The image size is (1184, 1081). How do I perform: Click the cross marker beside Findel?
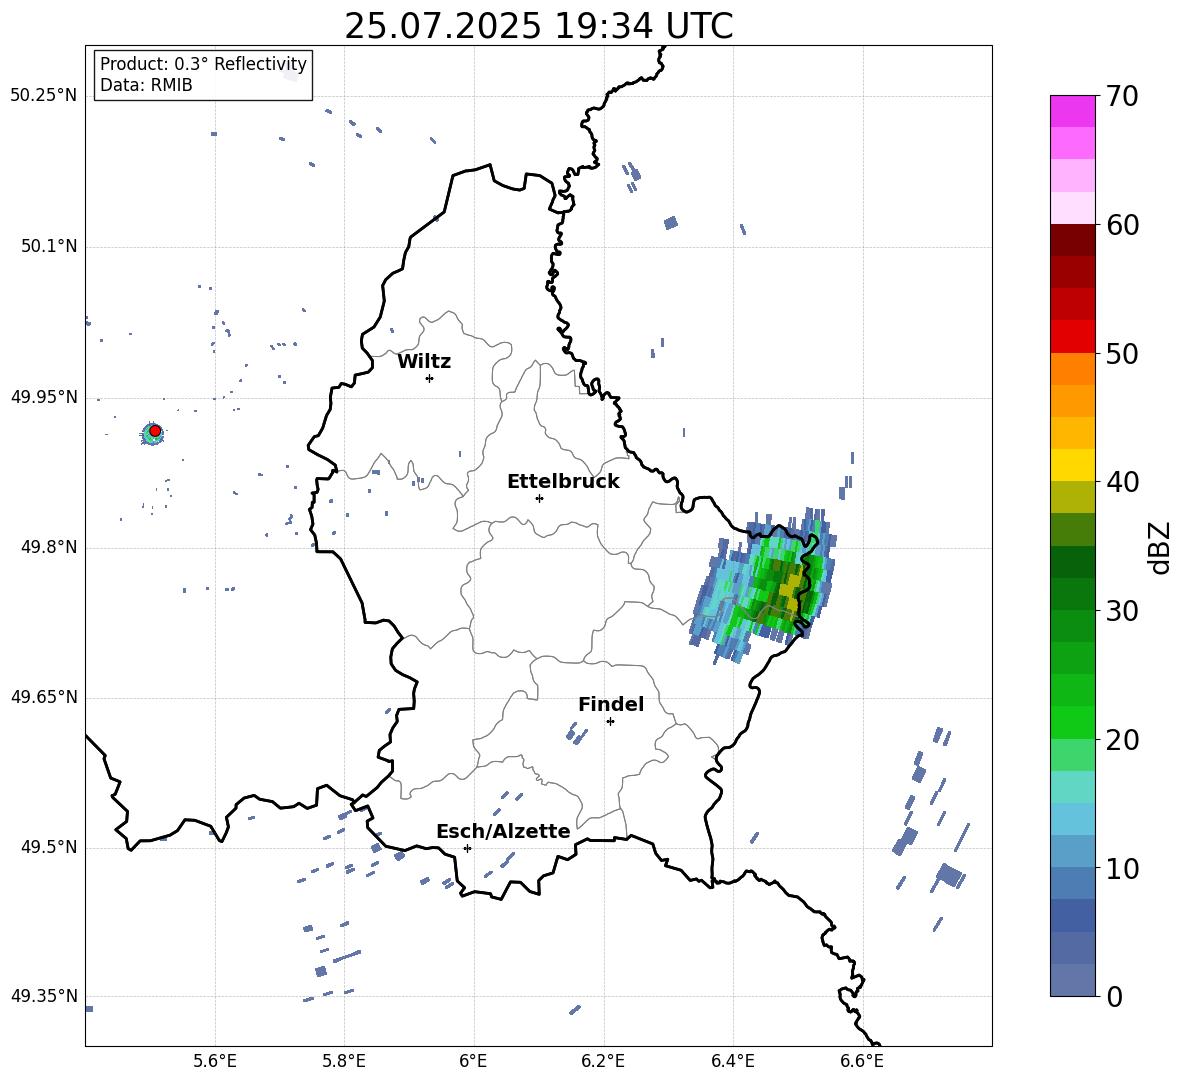point(610,722)
